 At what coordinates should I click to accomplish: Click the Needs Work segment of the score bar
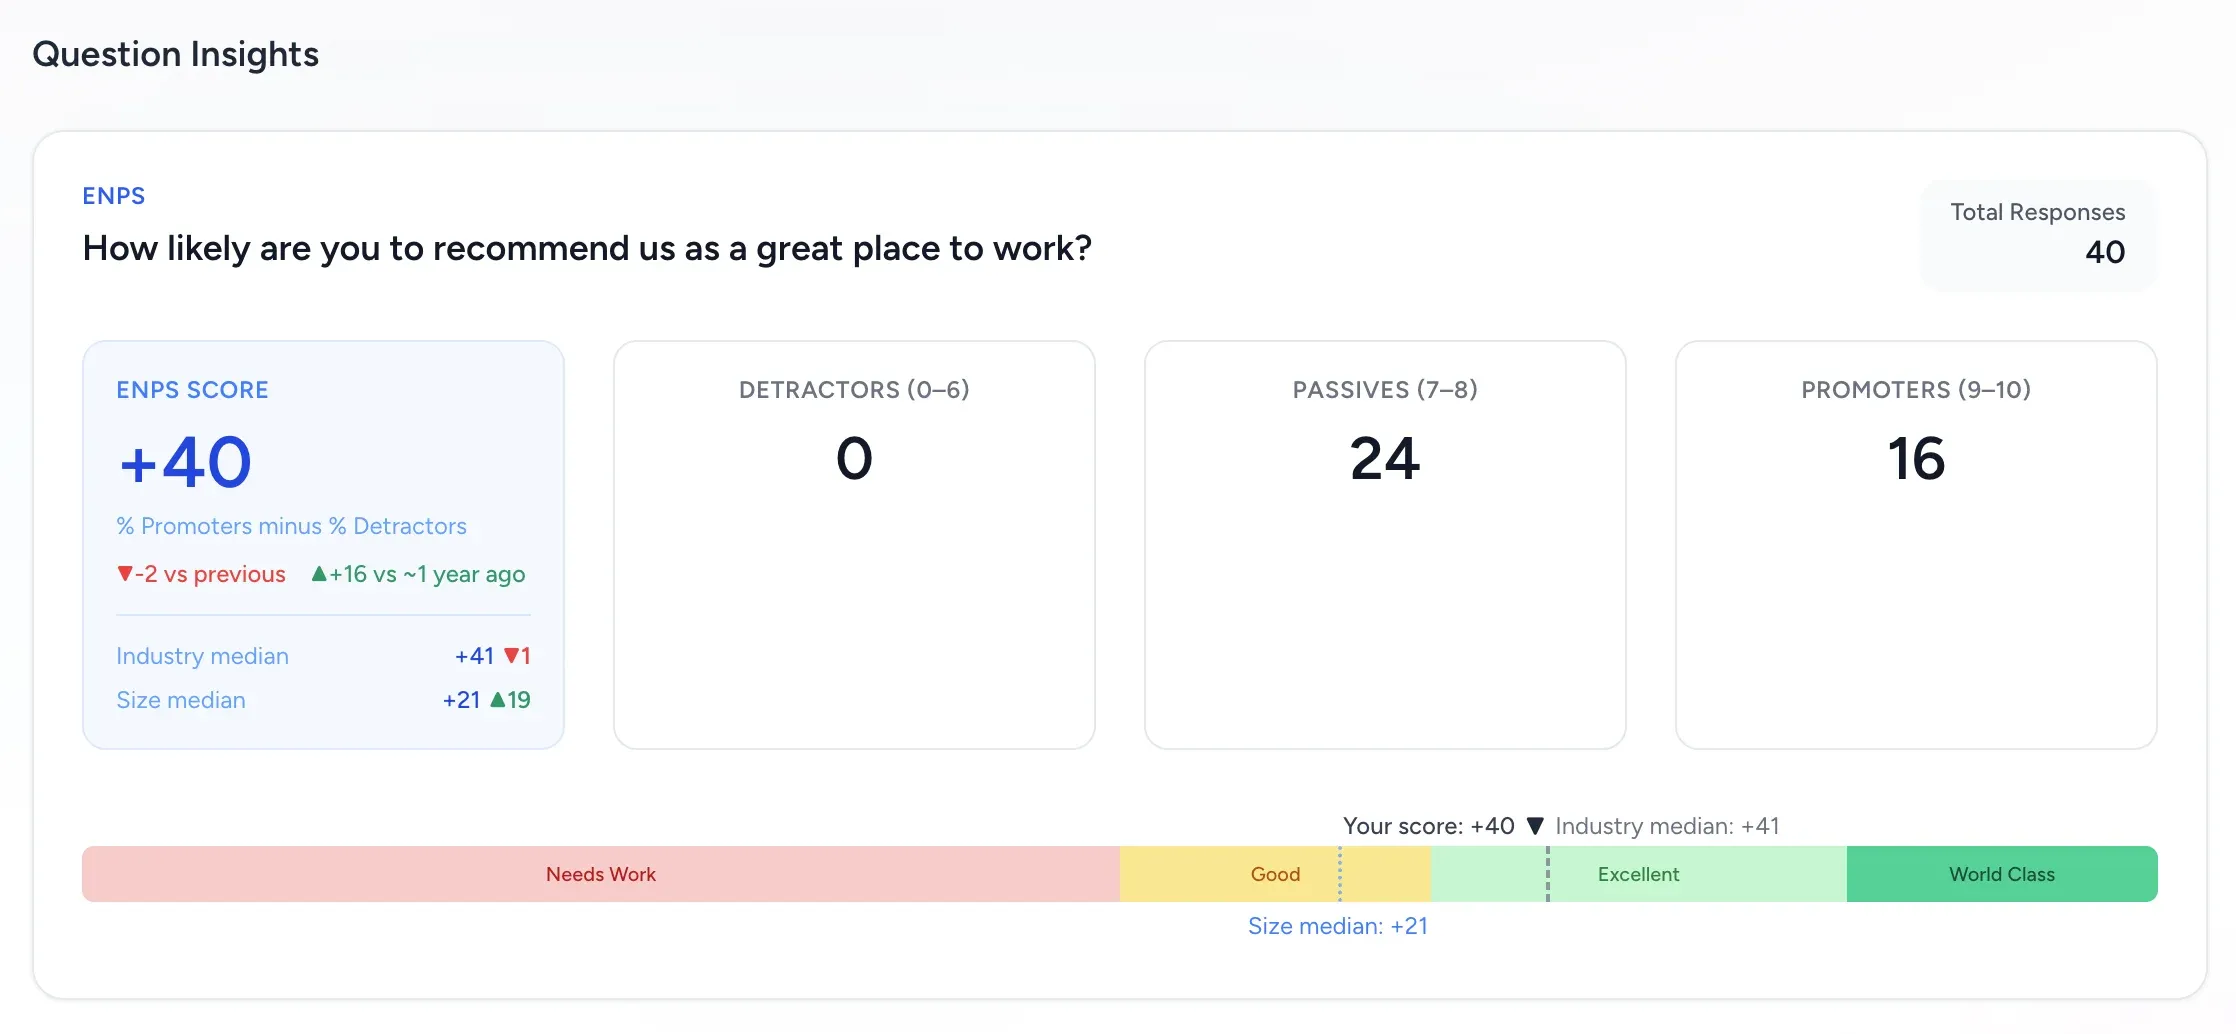coord(600,874)
